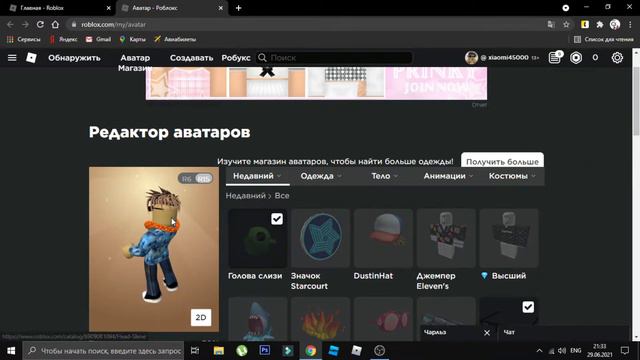The height and width of the screenshot is (360, 640).
Task: Open the Карты bookmark
Action: pos(132,39)
